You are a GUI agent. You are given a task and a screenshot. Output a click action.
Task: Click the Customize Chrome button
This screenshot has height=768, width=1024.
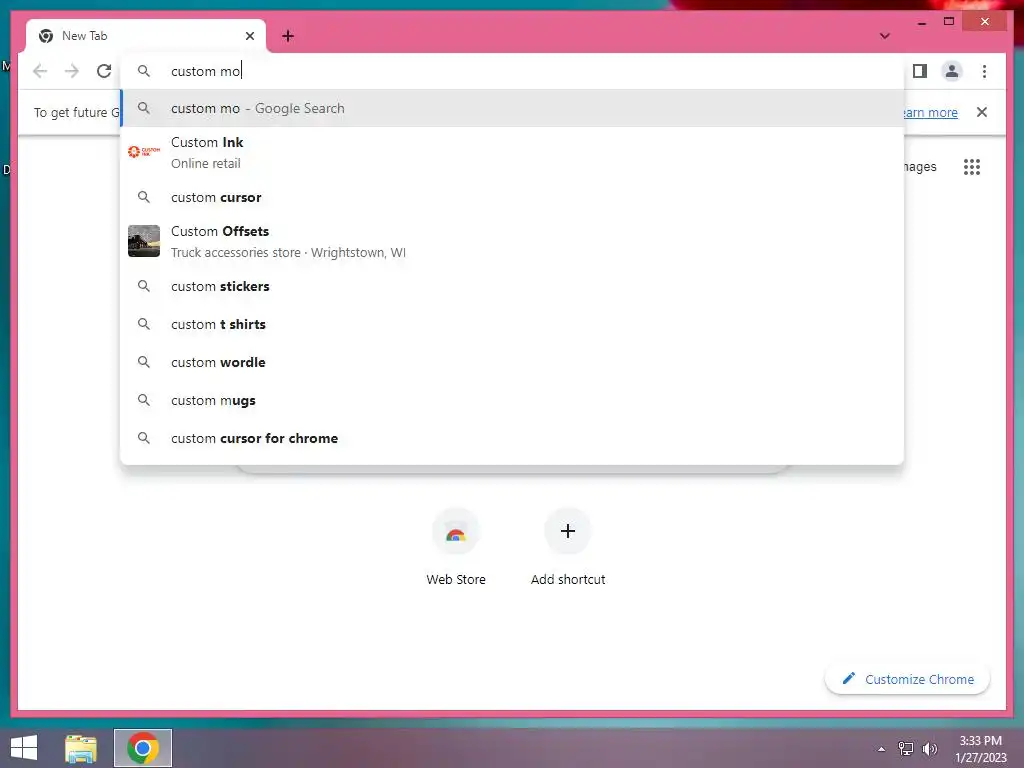point(908,679)
